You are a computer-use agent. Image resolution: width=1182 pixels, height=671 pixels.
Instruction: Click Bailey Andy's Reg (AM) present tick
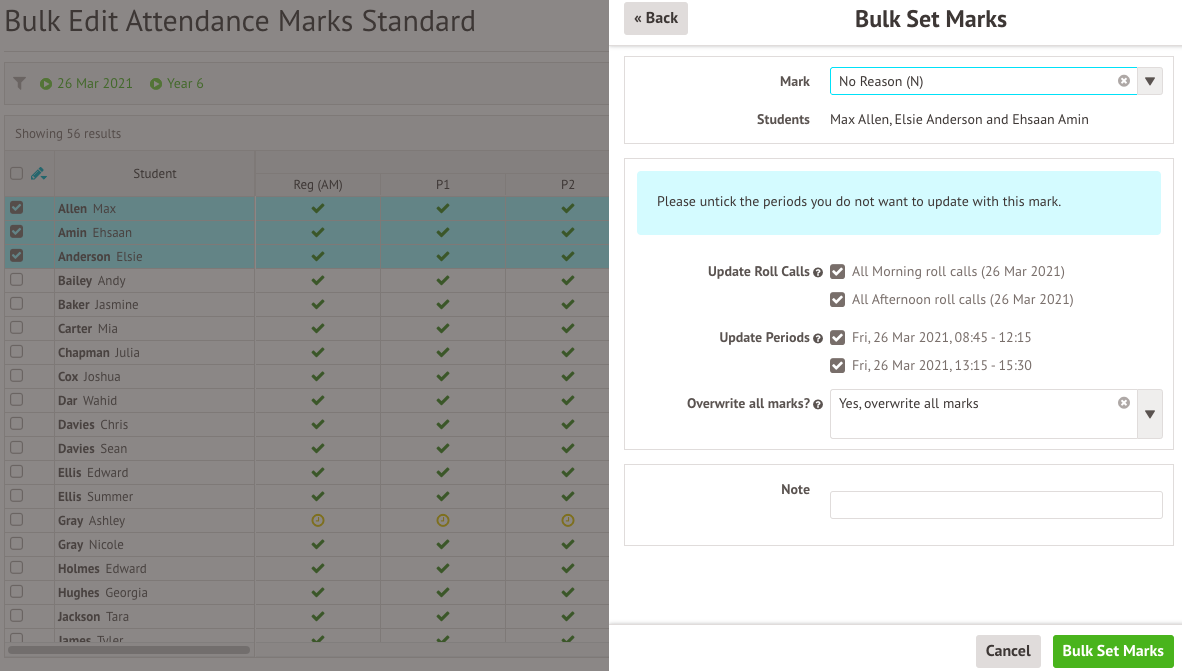coord(318,280)
